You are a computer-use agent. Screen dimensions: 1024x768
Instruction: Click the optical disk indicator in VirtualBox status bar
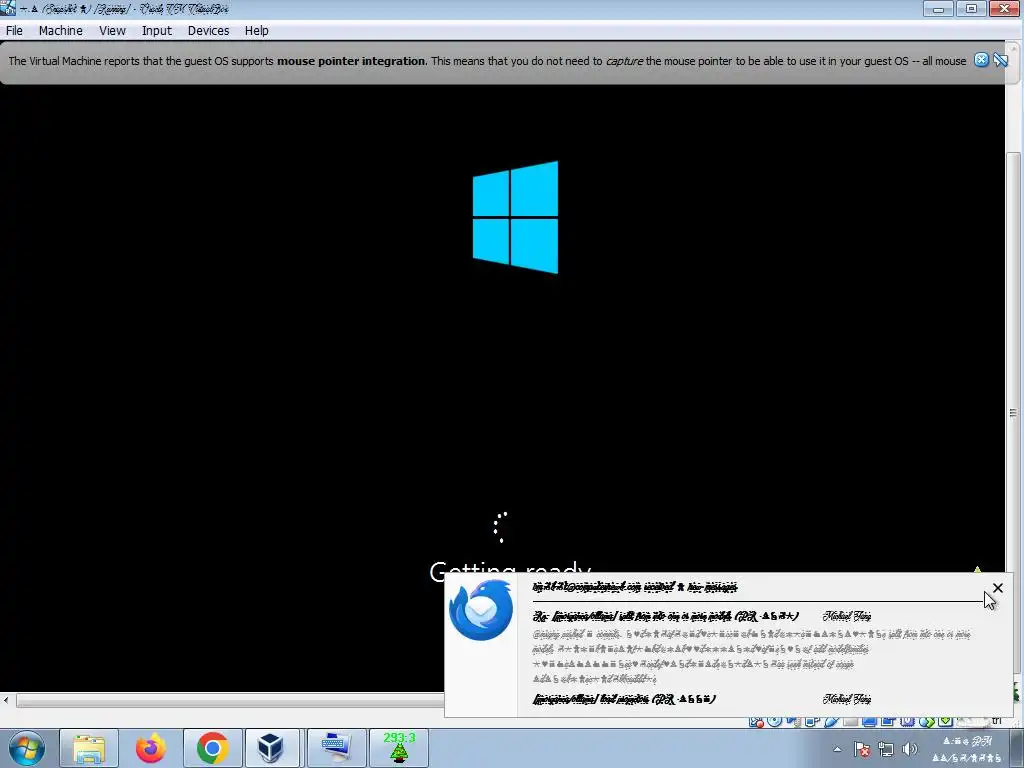click(x=775, y=722)
